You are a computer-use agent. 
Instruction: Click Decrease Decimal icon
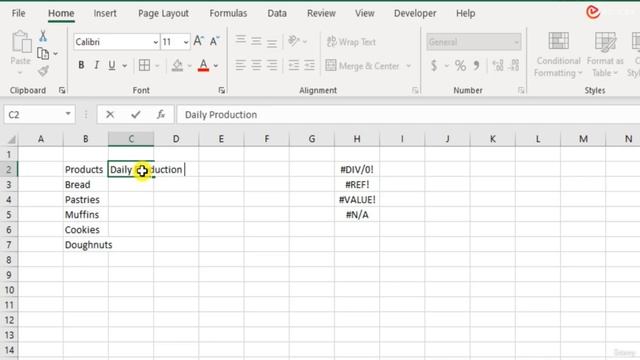(x=514, y=65)
